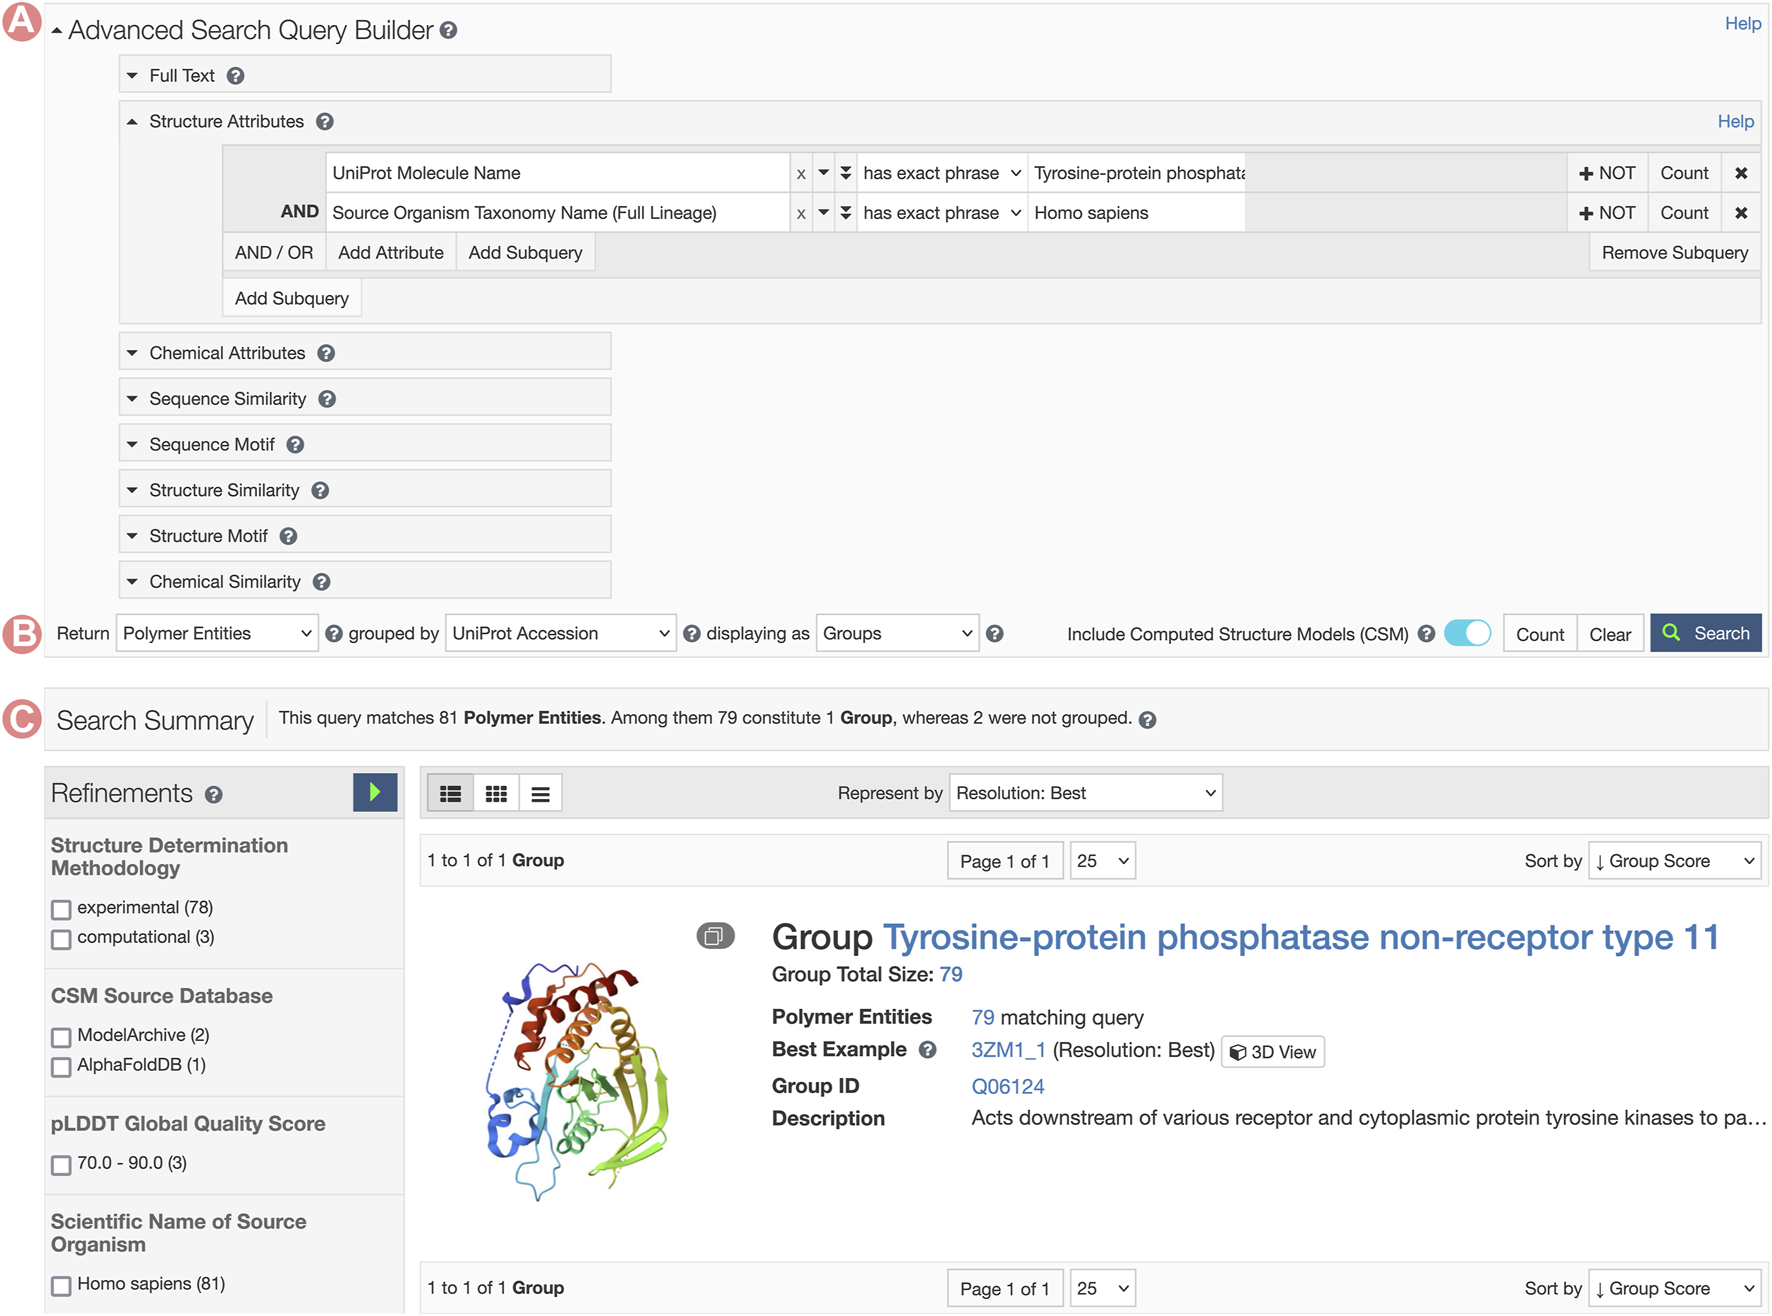Click the green Refinements apply arrow button

pyautogui.click(x=375, y=792)
